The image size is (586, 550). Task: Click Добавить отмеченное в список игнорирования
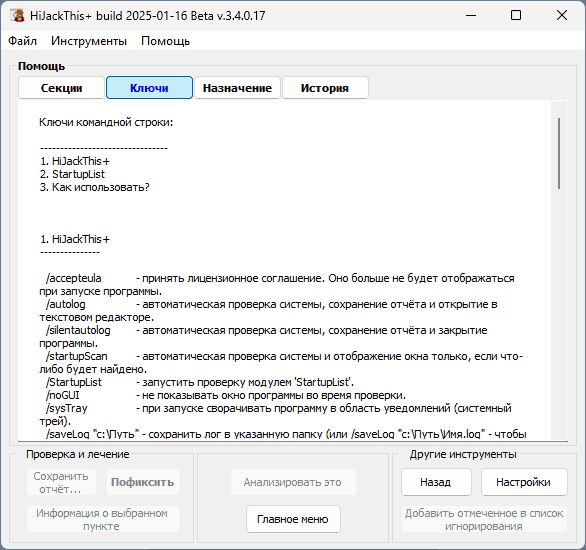pos(484,519)
